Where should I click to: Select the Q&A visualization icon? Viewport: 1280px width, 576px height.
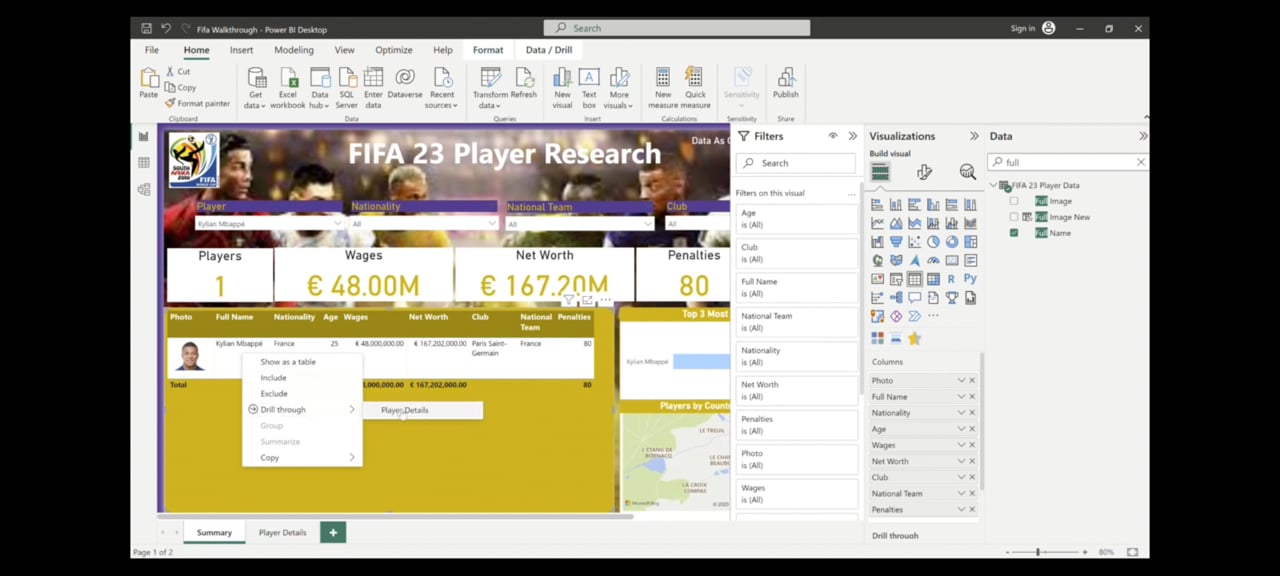click(914, 297)
